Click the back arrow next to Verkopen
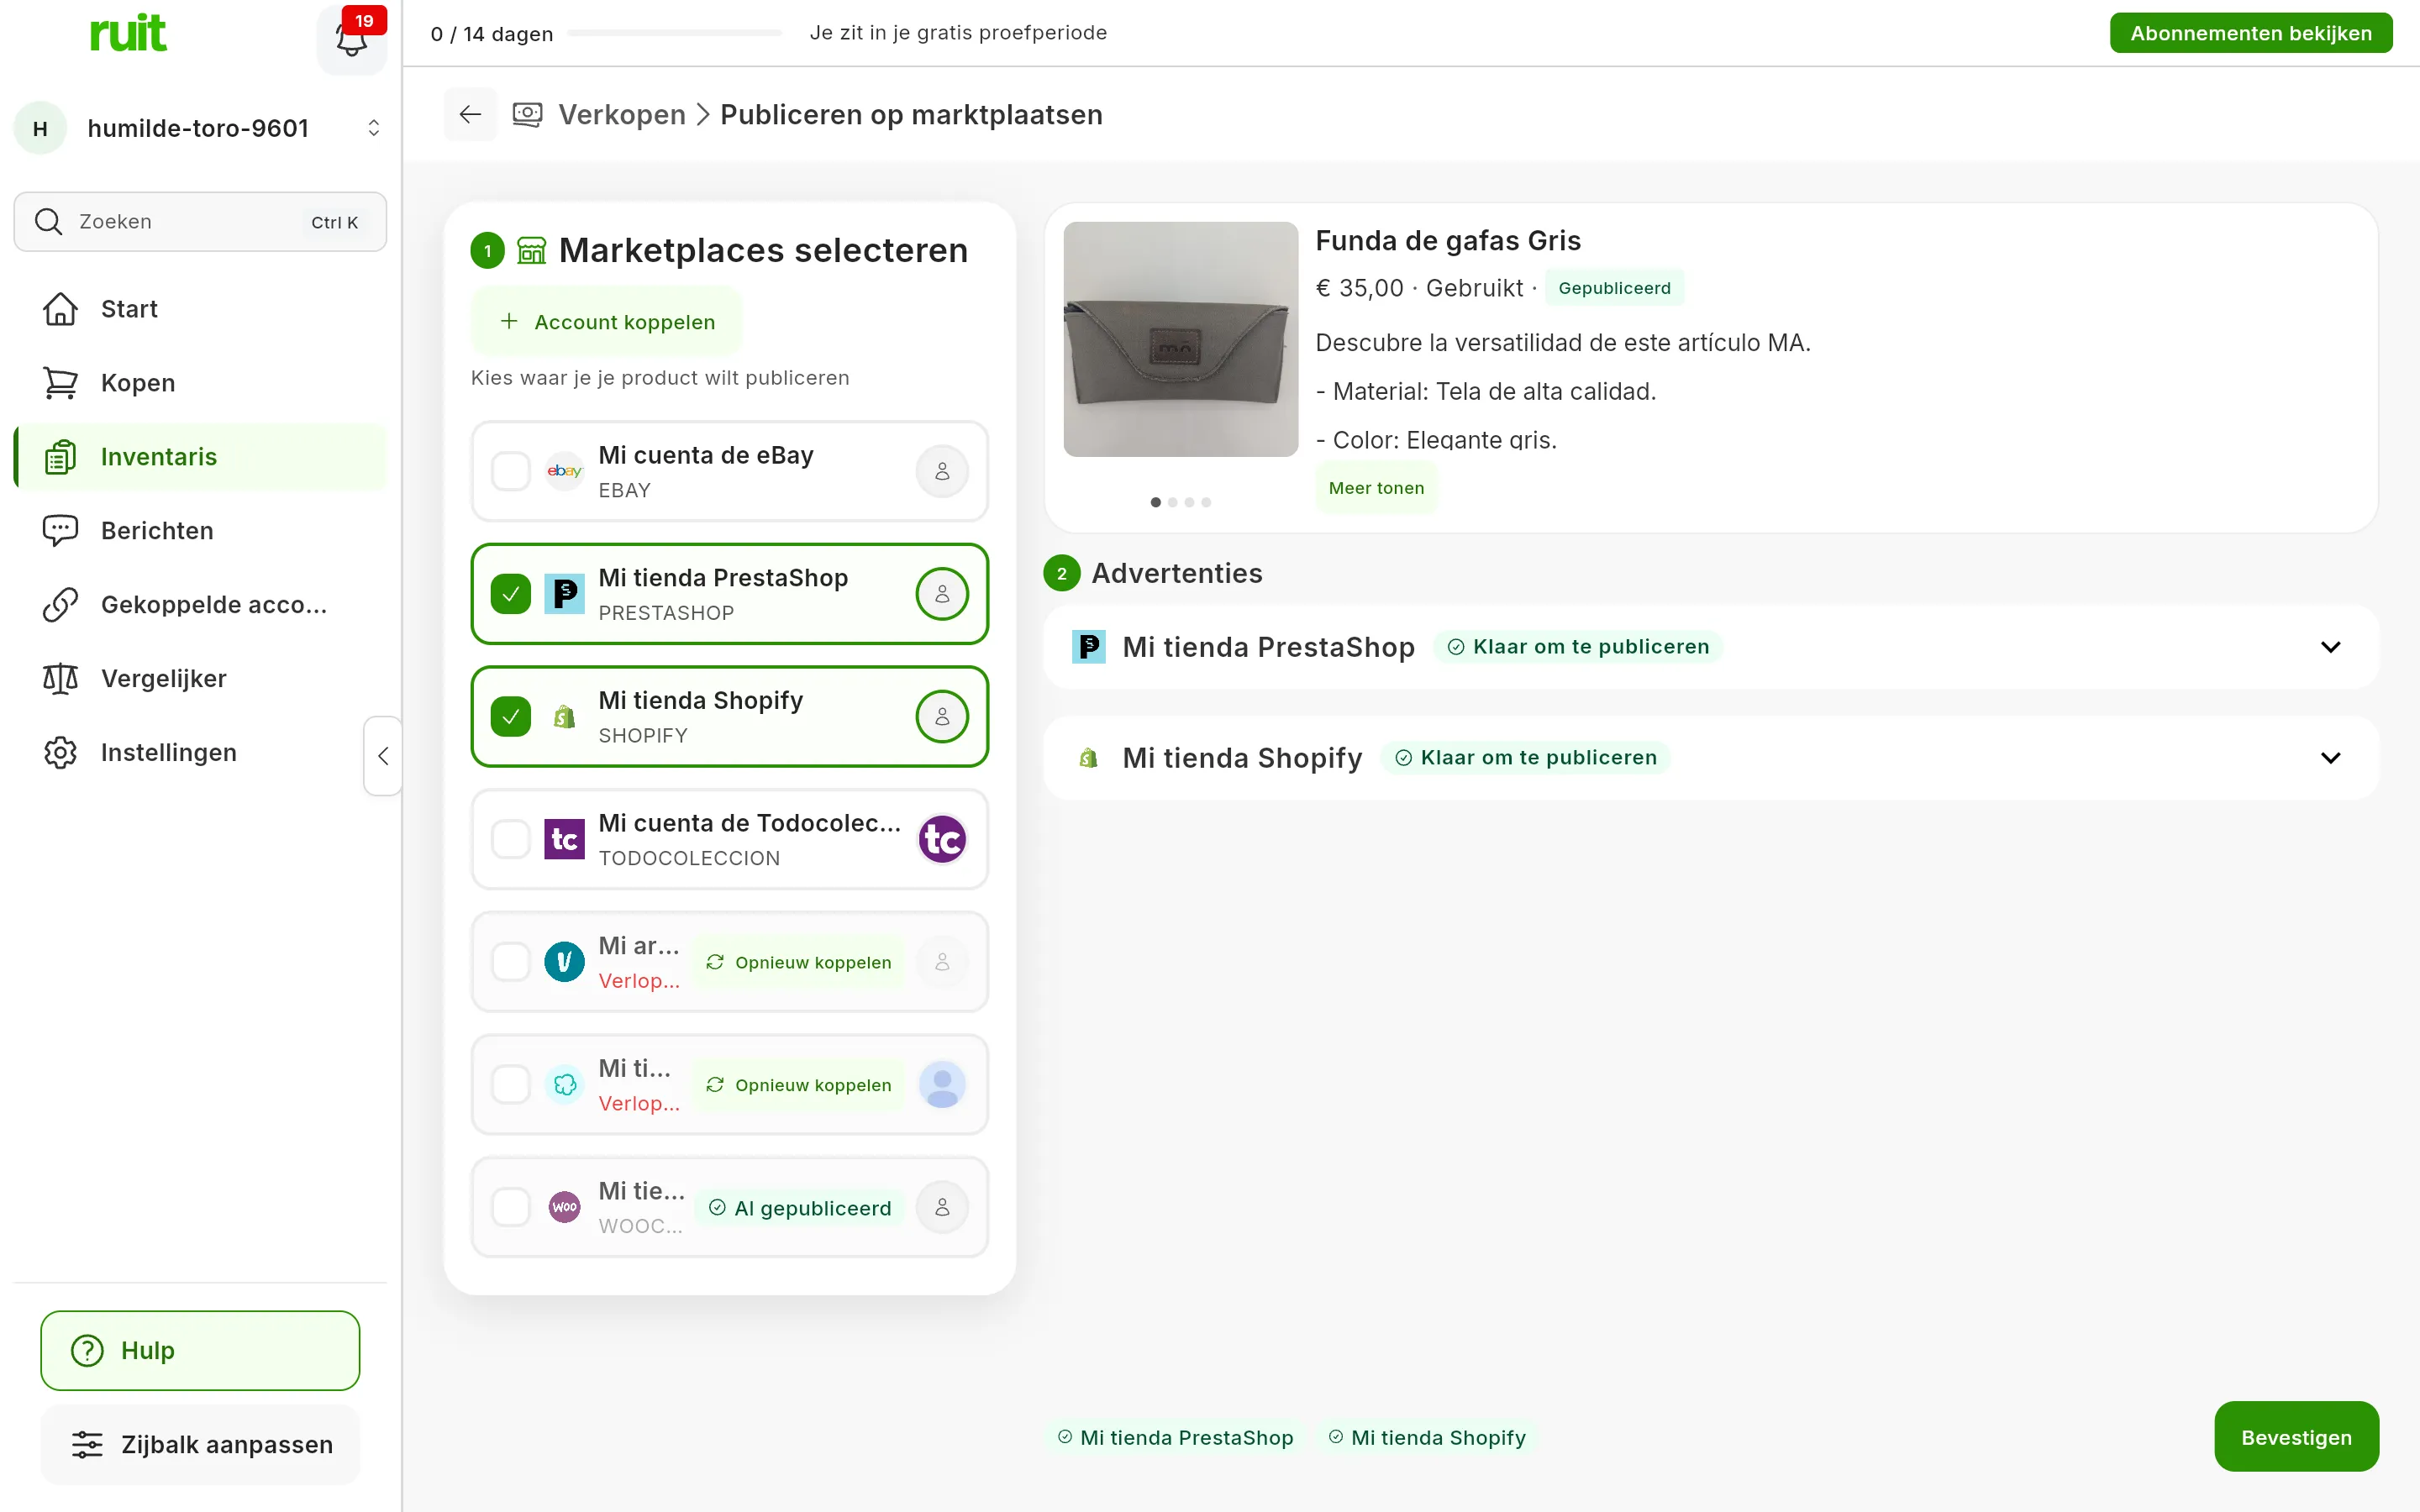 [470, 115]
